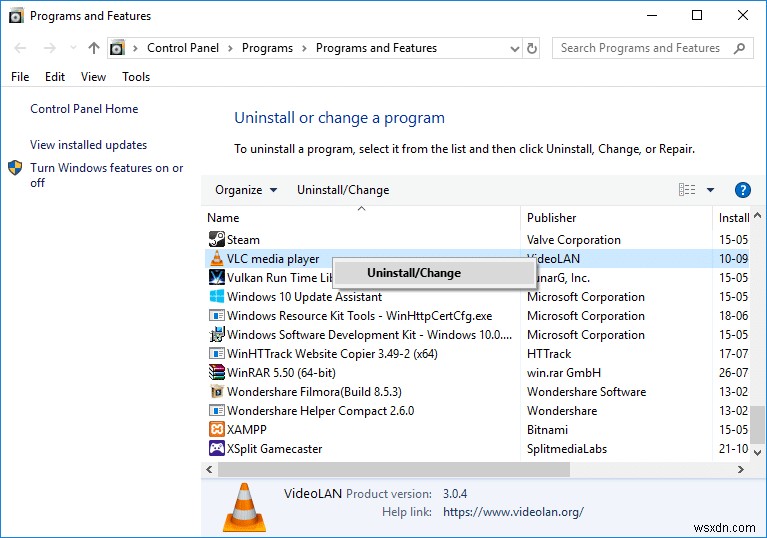Image resolution: width=767 pixels, height=538 pixels.
Task: Click the vertical scrollbar thumb
Action: coord(757,425)
